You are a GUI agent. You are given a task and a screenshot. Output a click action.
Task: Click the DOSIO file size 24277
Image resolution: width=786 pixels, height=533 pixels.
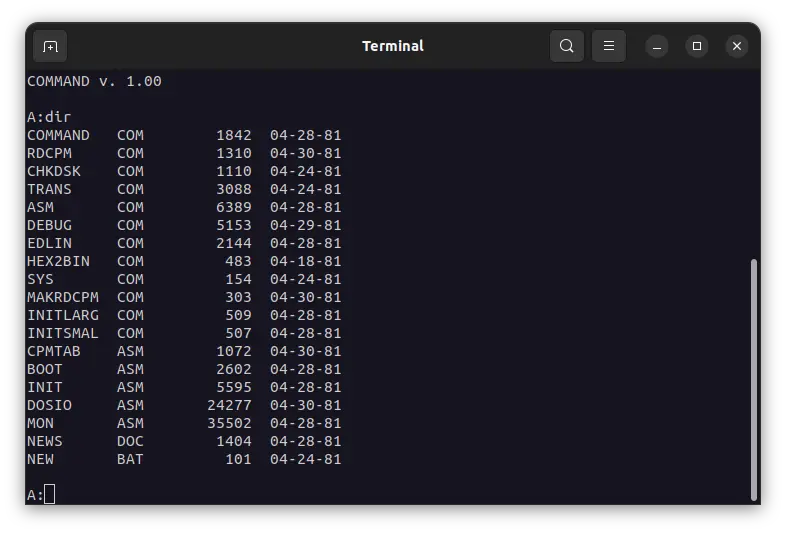coord(229,405)
